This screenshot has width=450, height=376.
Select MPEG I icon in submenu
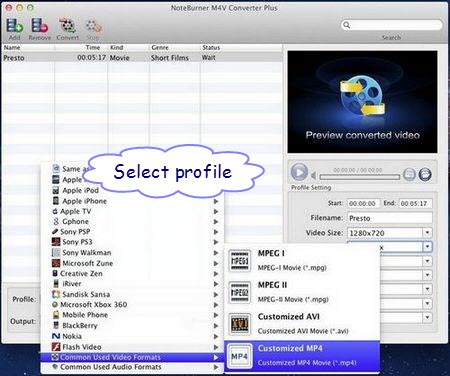click(240, 260)
